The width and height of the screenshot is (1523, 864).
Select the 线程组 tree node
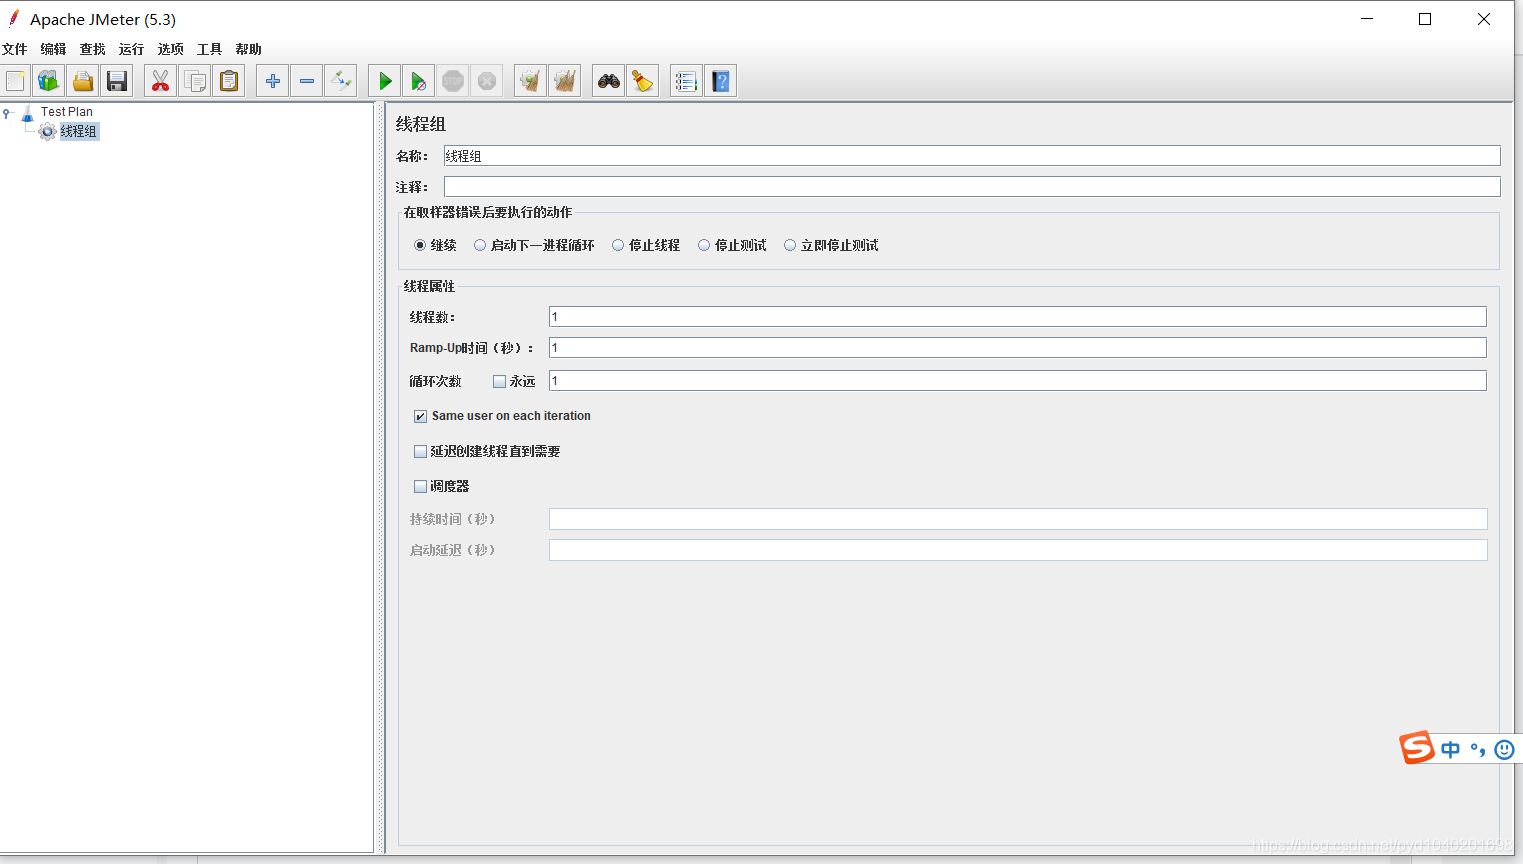(x=78, y=131)
